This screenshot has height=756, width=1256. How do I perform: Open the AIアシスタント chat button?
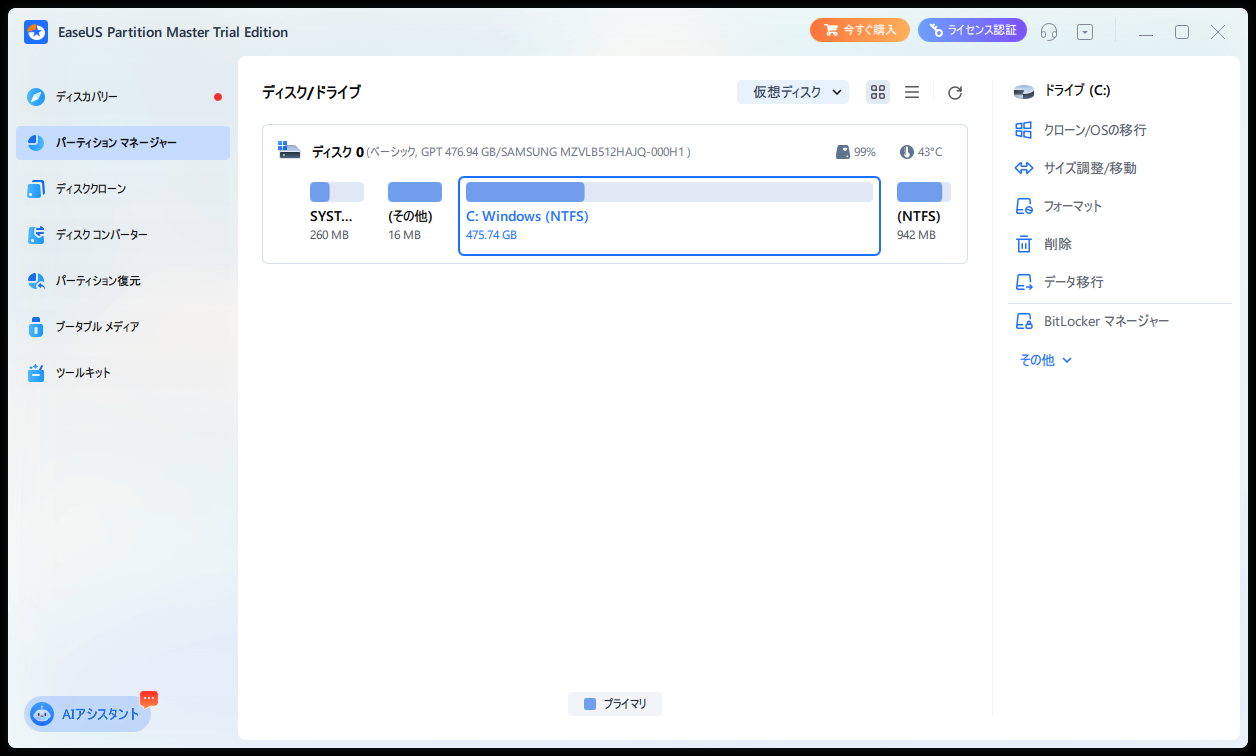coord(88,714)
